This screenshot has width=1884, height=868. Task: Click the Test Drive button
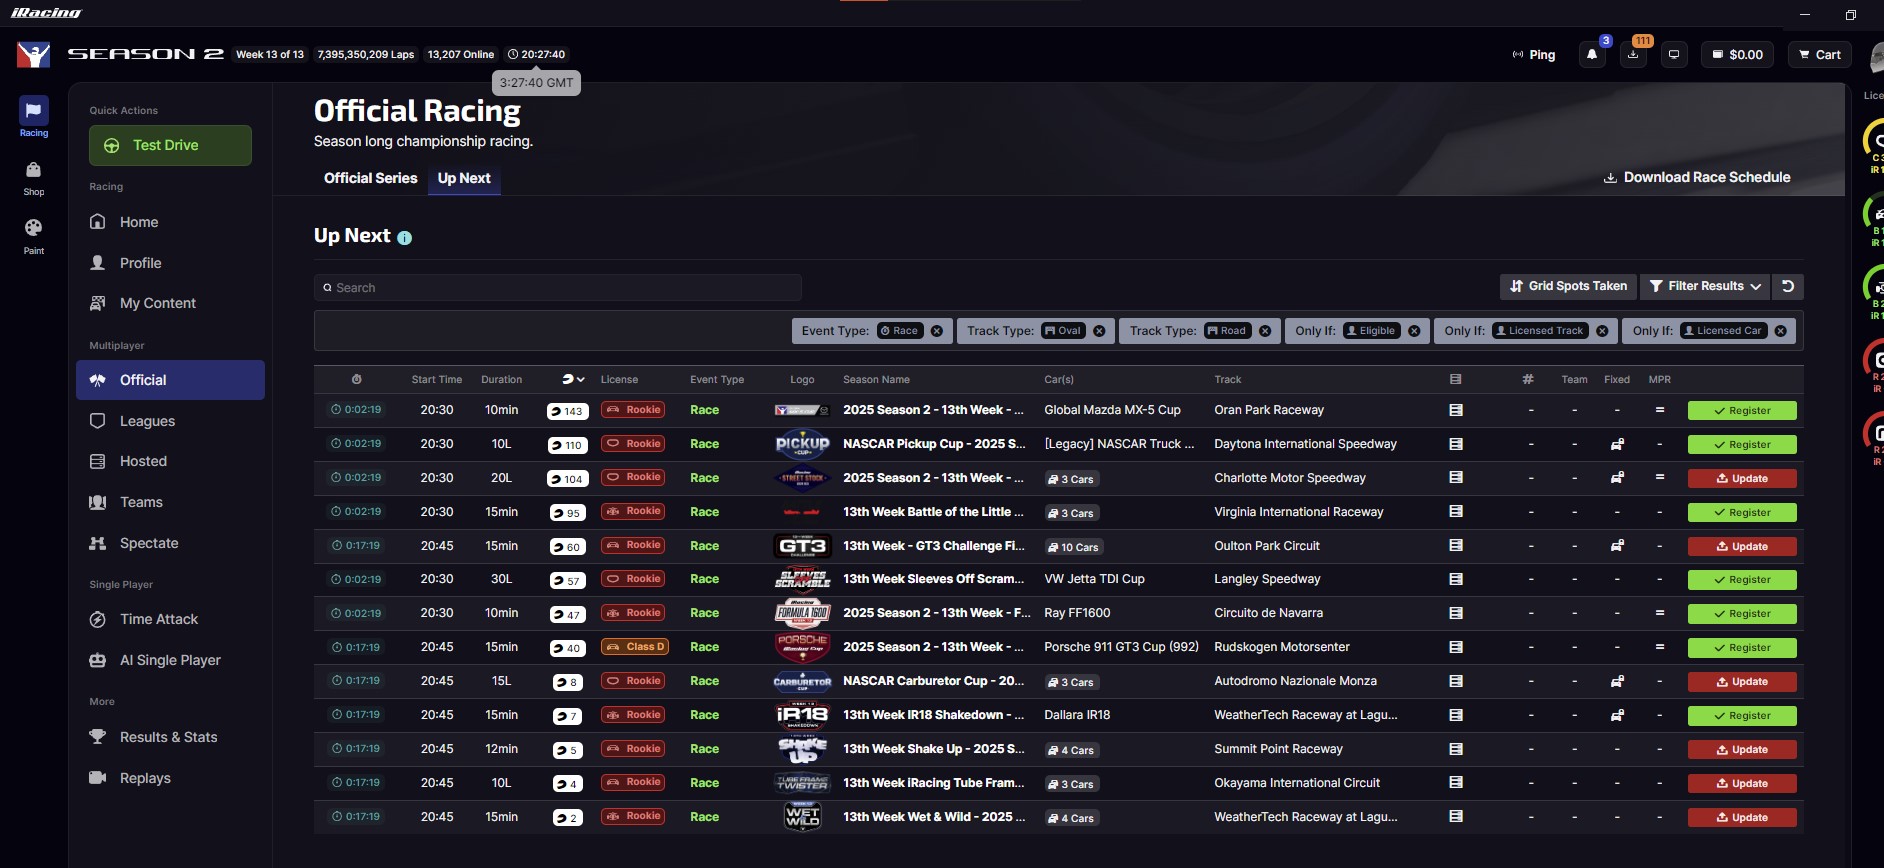point(170,145)
